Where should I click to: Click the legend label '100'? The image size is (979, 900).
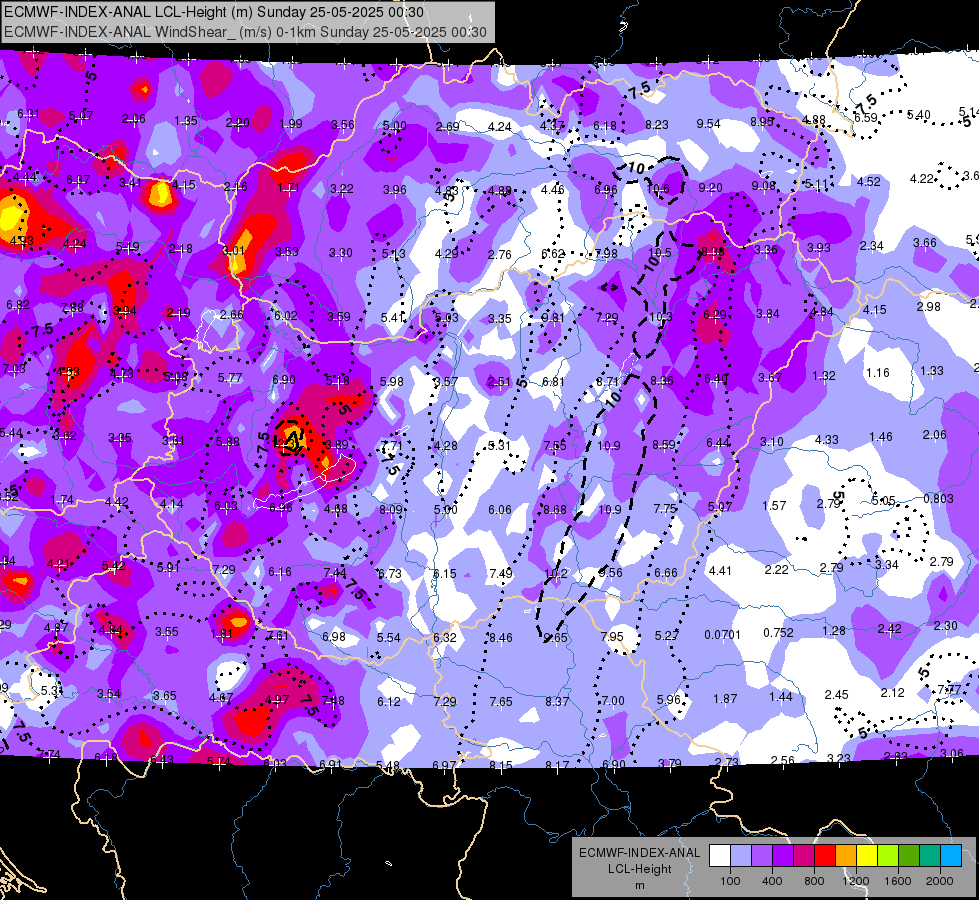point(730,881)
